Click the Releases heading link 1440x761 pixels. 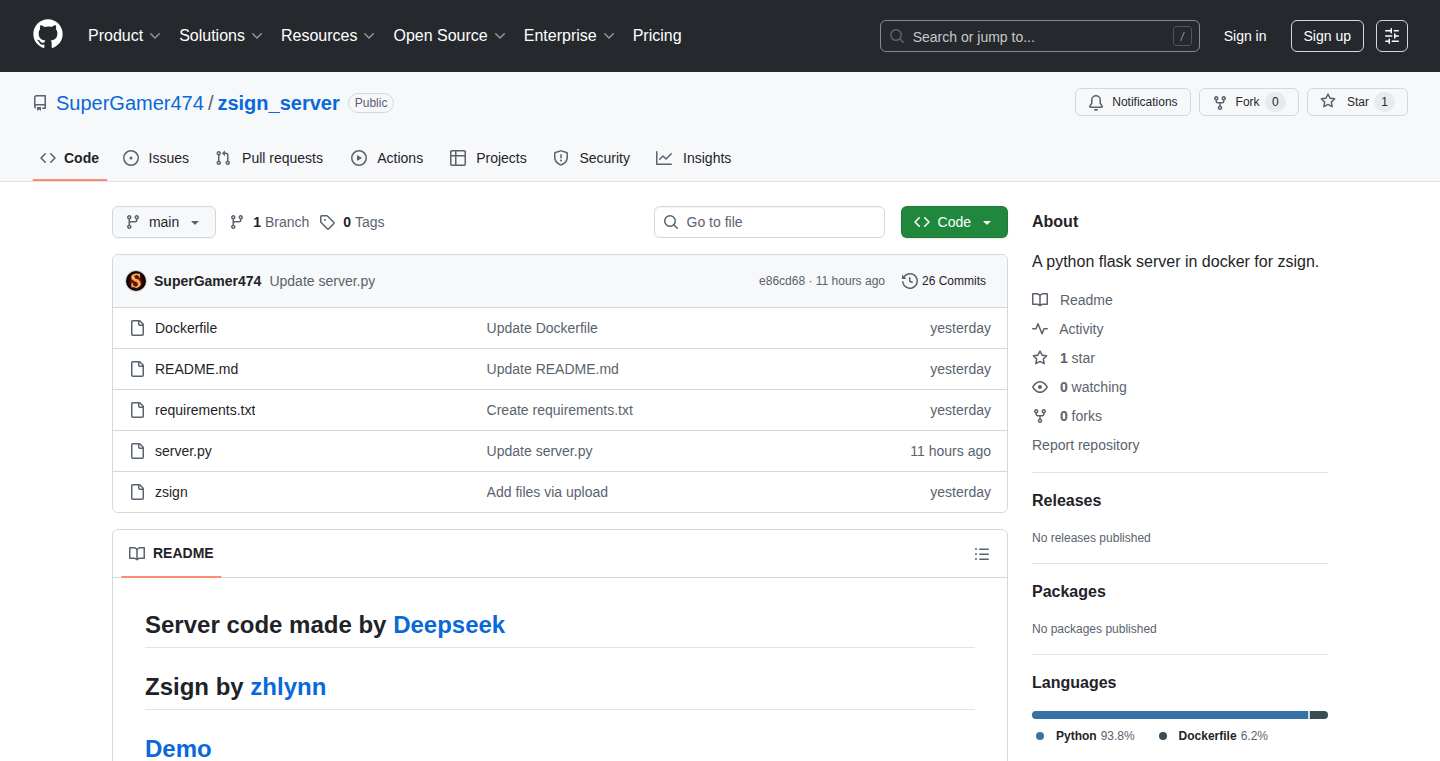1066,500
